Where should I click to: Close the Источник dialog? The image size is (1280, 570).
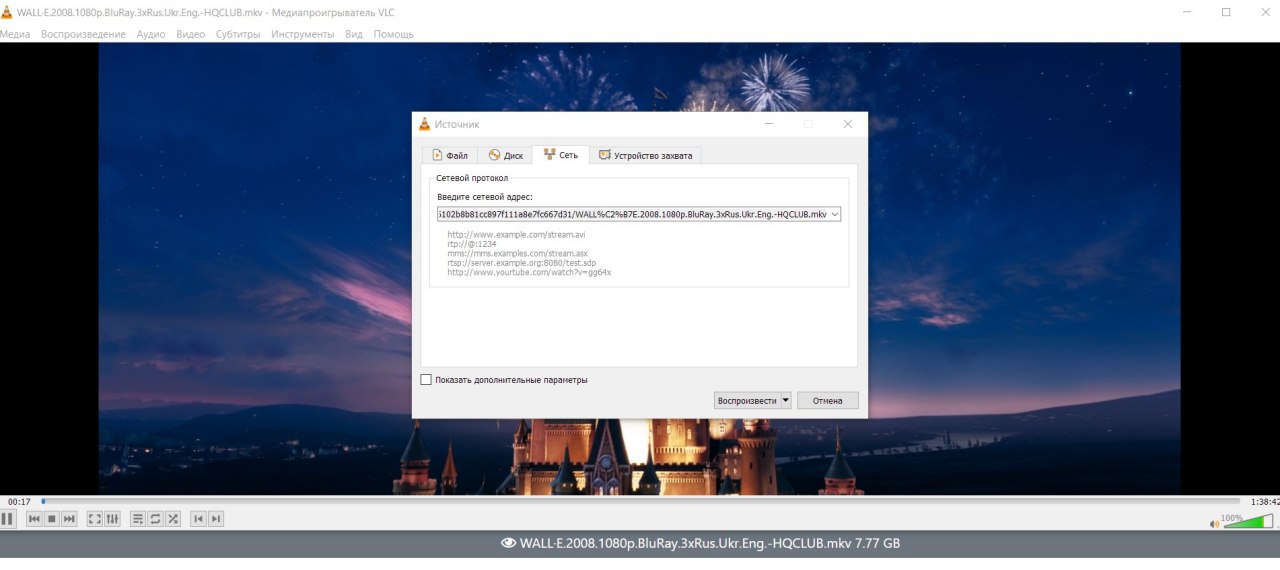coord(848,124)
